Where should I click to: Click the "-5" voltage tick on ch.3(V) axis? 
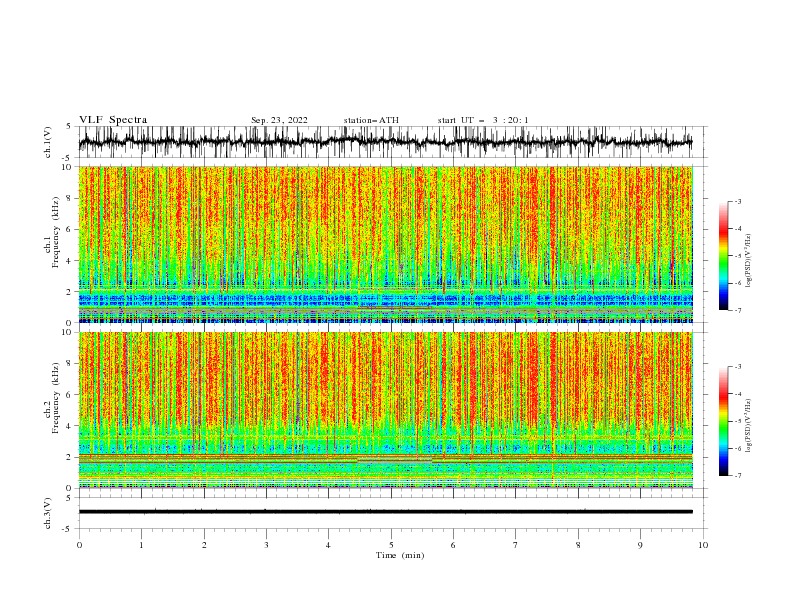coord(68,529)
